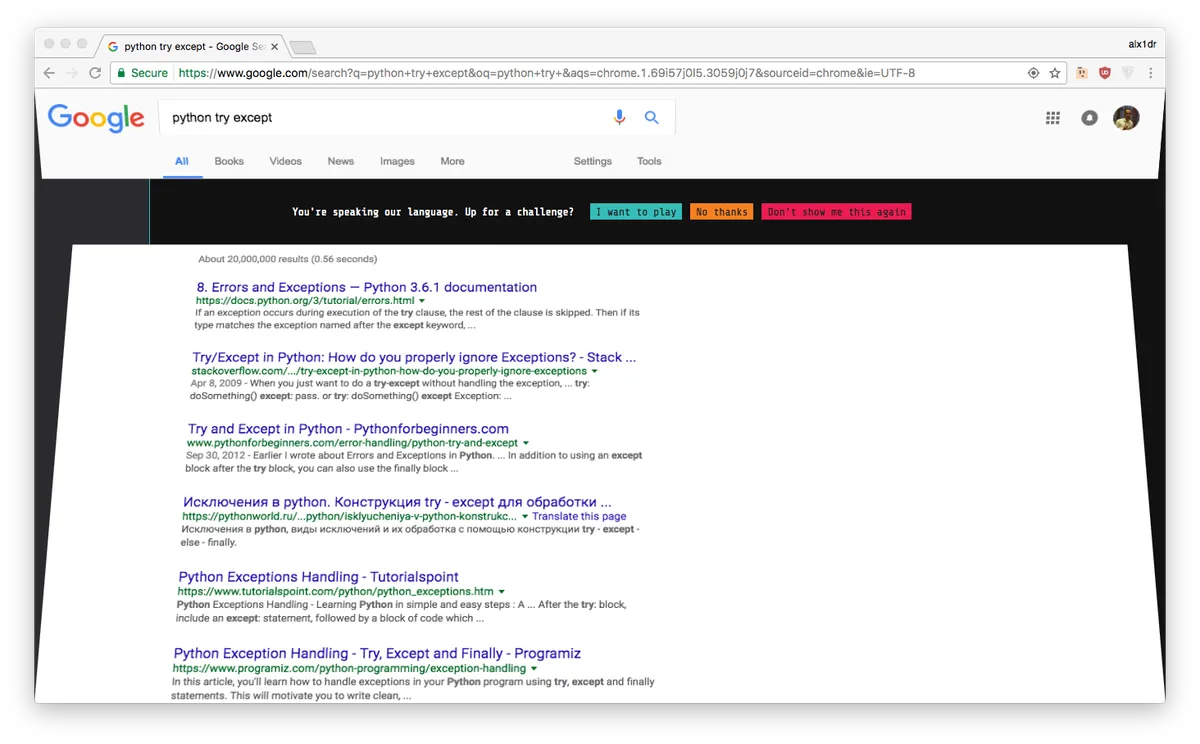
Task: Expand dropdown arrow next to pythonforbeginners URL
Action: [526, 443]
